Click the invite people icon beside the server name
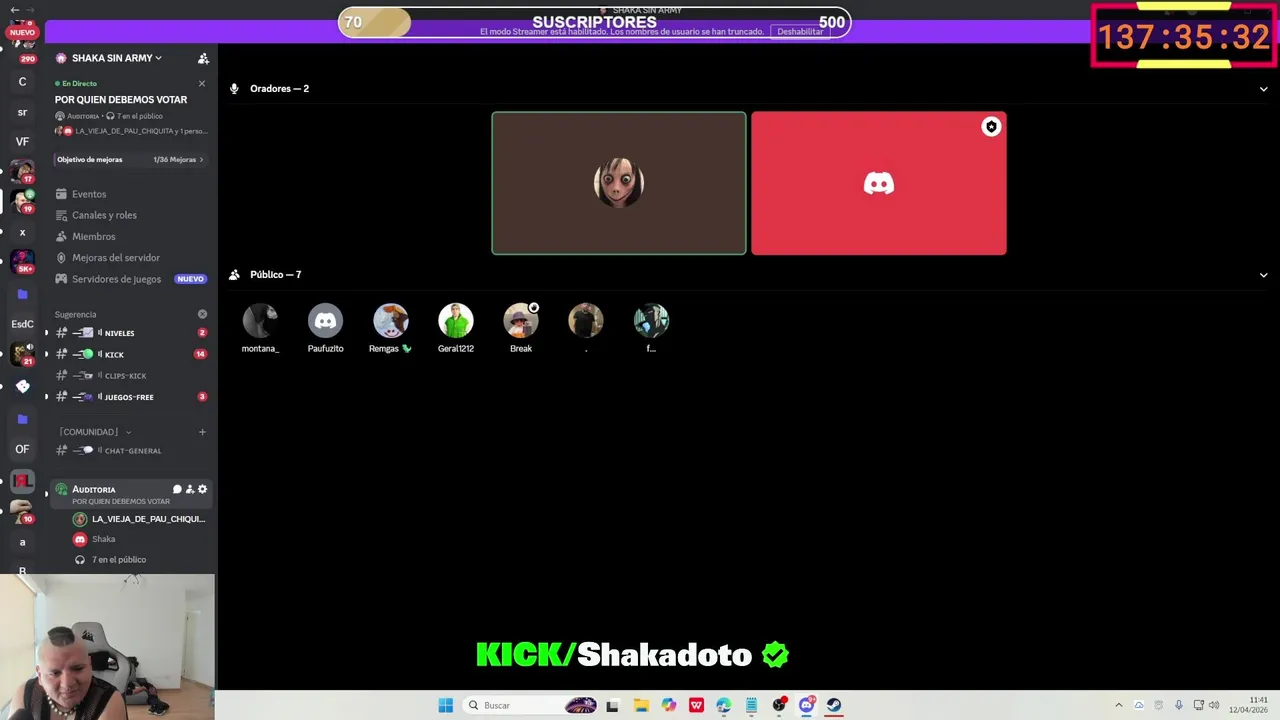The height and width of the screenshot is (720, 1280). pyautogui.click(x=203, y=58)
